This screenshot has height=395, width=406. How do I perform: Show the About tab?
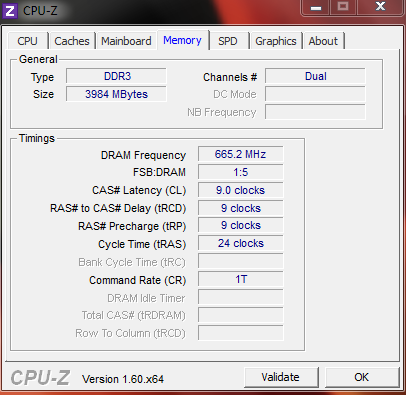click(x=323, y=41)
